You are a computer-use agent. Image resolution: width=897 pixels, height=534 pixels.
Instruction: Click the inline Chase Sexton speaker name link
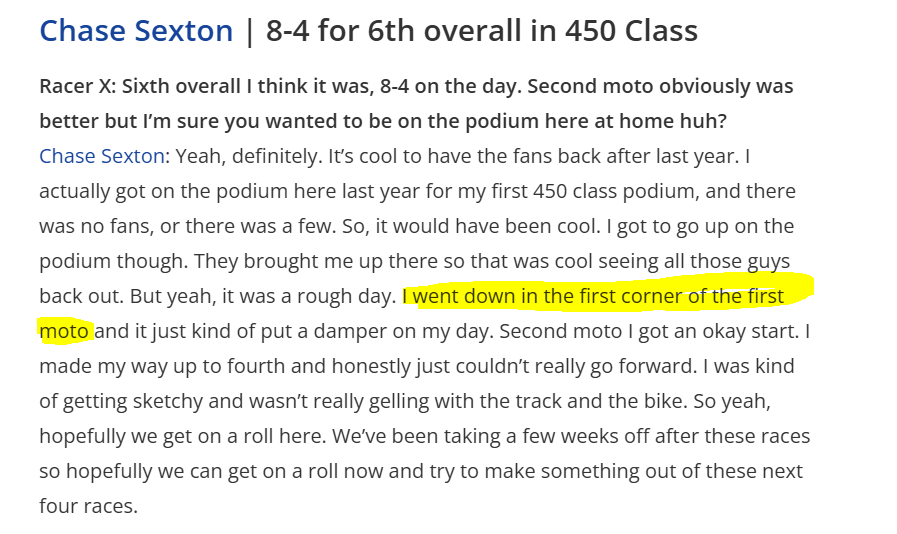(101, 157)
